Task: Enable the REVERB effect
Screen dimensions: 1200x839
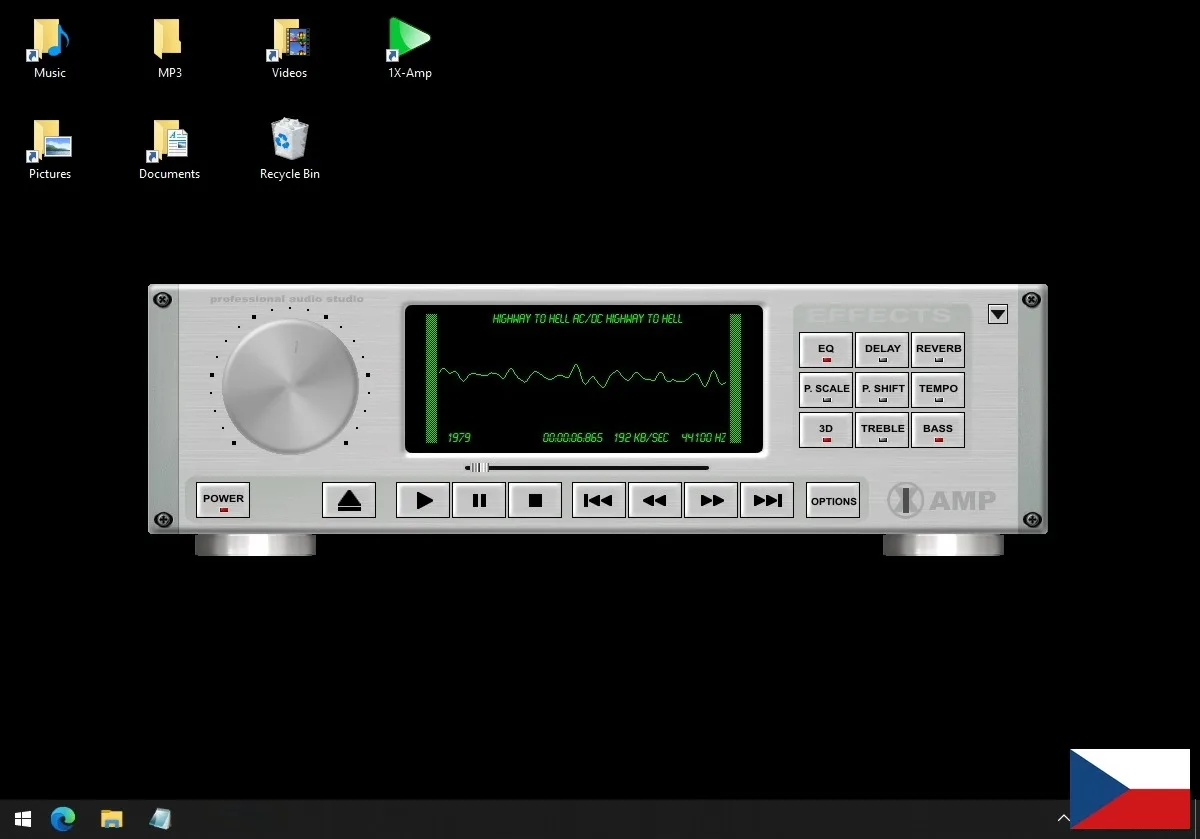Action: coord(938,350)
